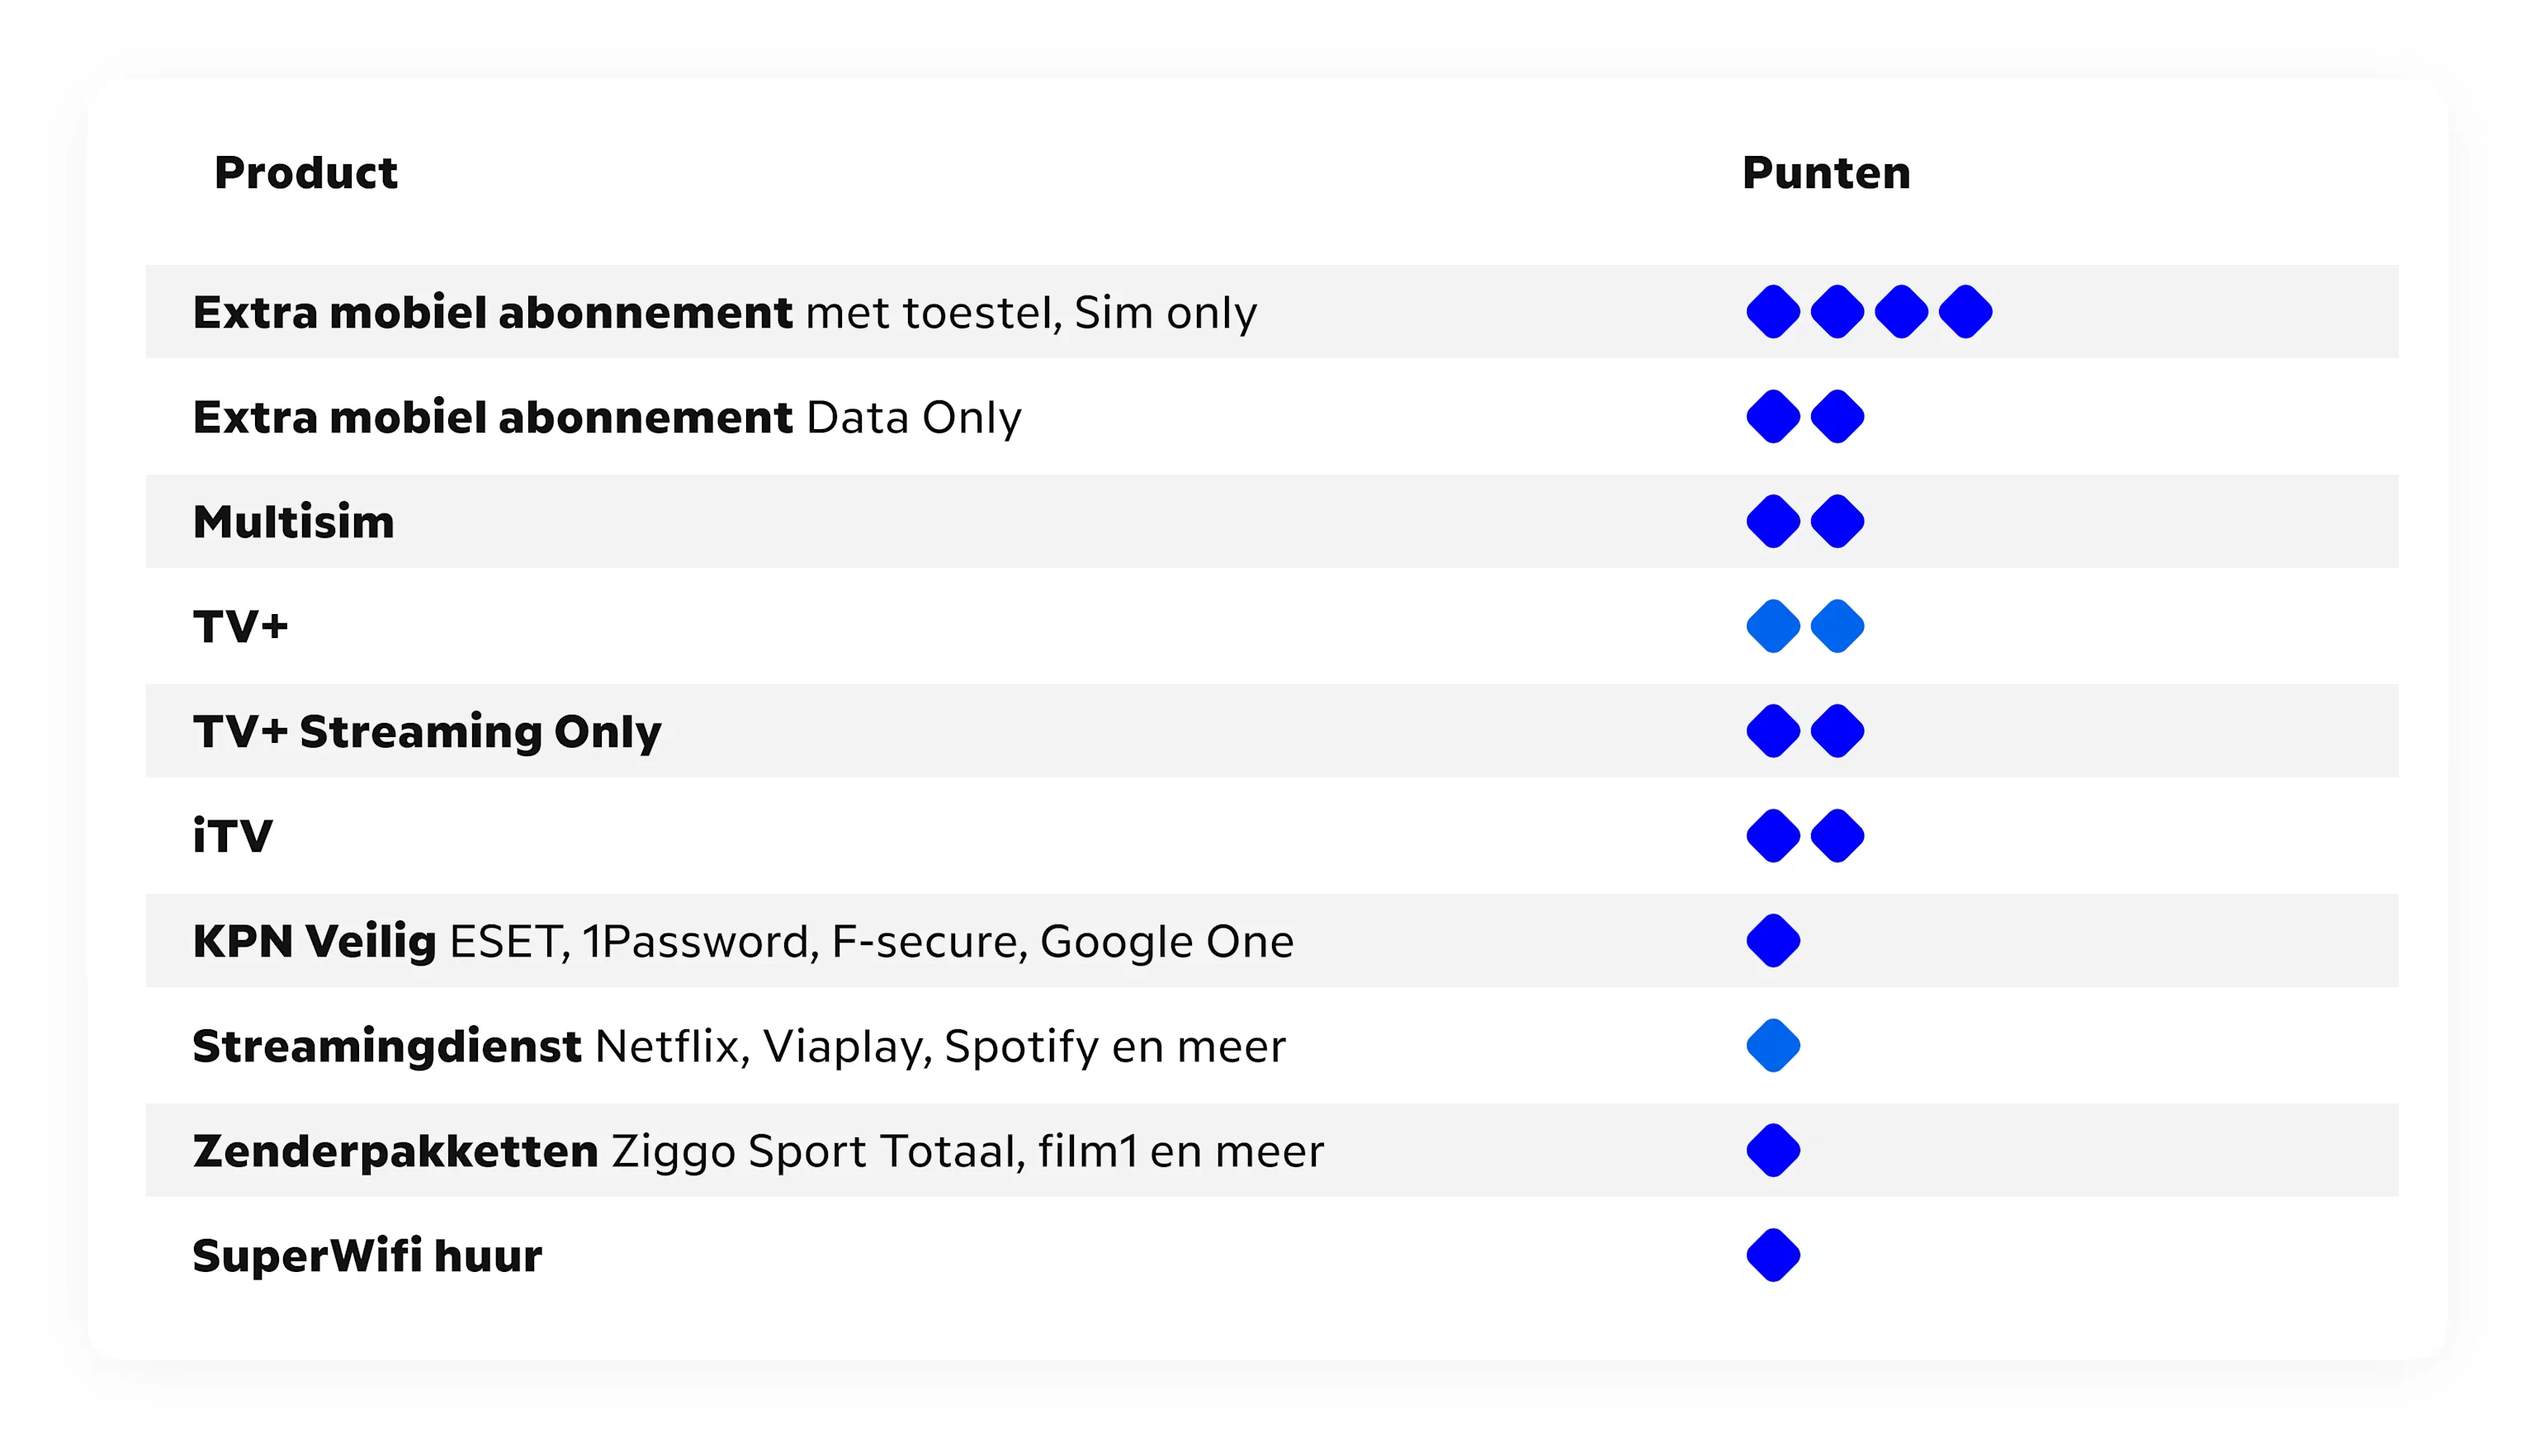This screenshot has height=1456, width=2535.
Task: Select the Multisim product label
Action: [293, 522]
